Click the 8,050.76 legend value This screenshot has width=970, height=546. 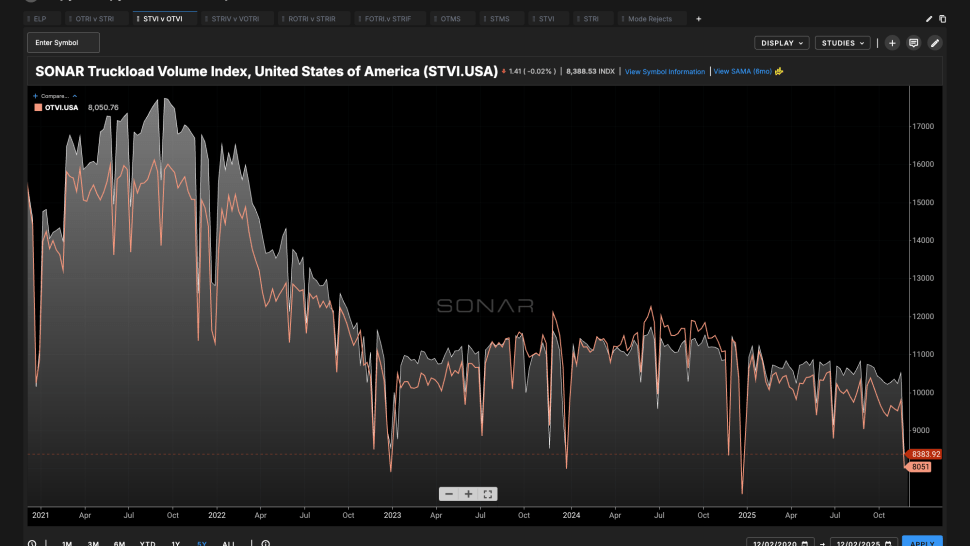(103, 108)
